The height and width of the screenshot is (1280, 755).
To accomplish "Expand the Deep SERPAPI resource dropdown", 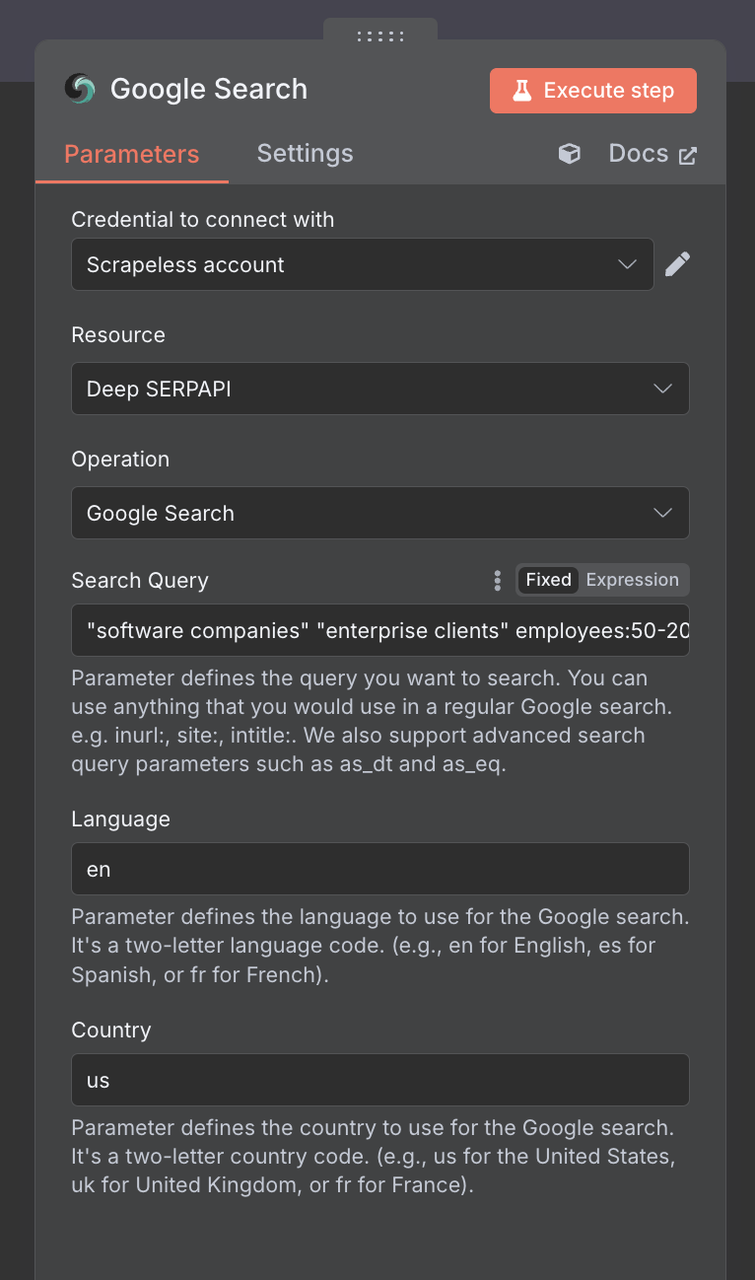I will click(x=380, y=388).
